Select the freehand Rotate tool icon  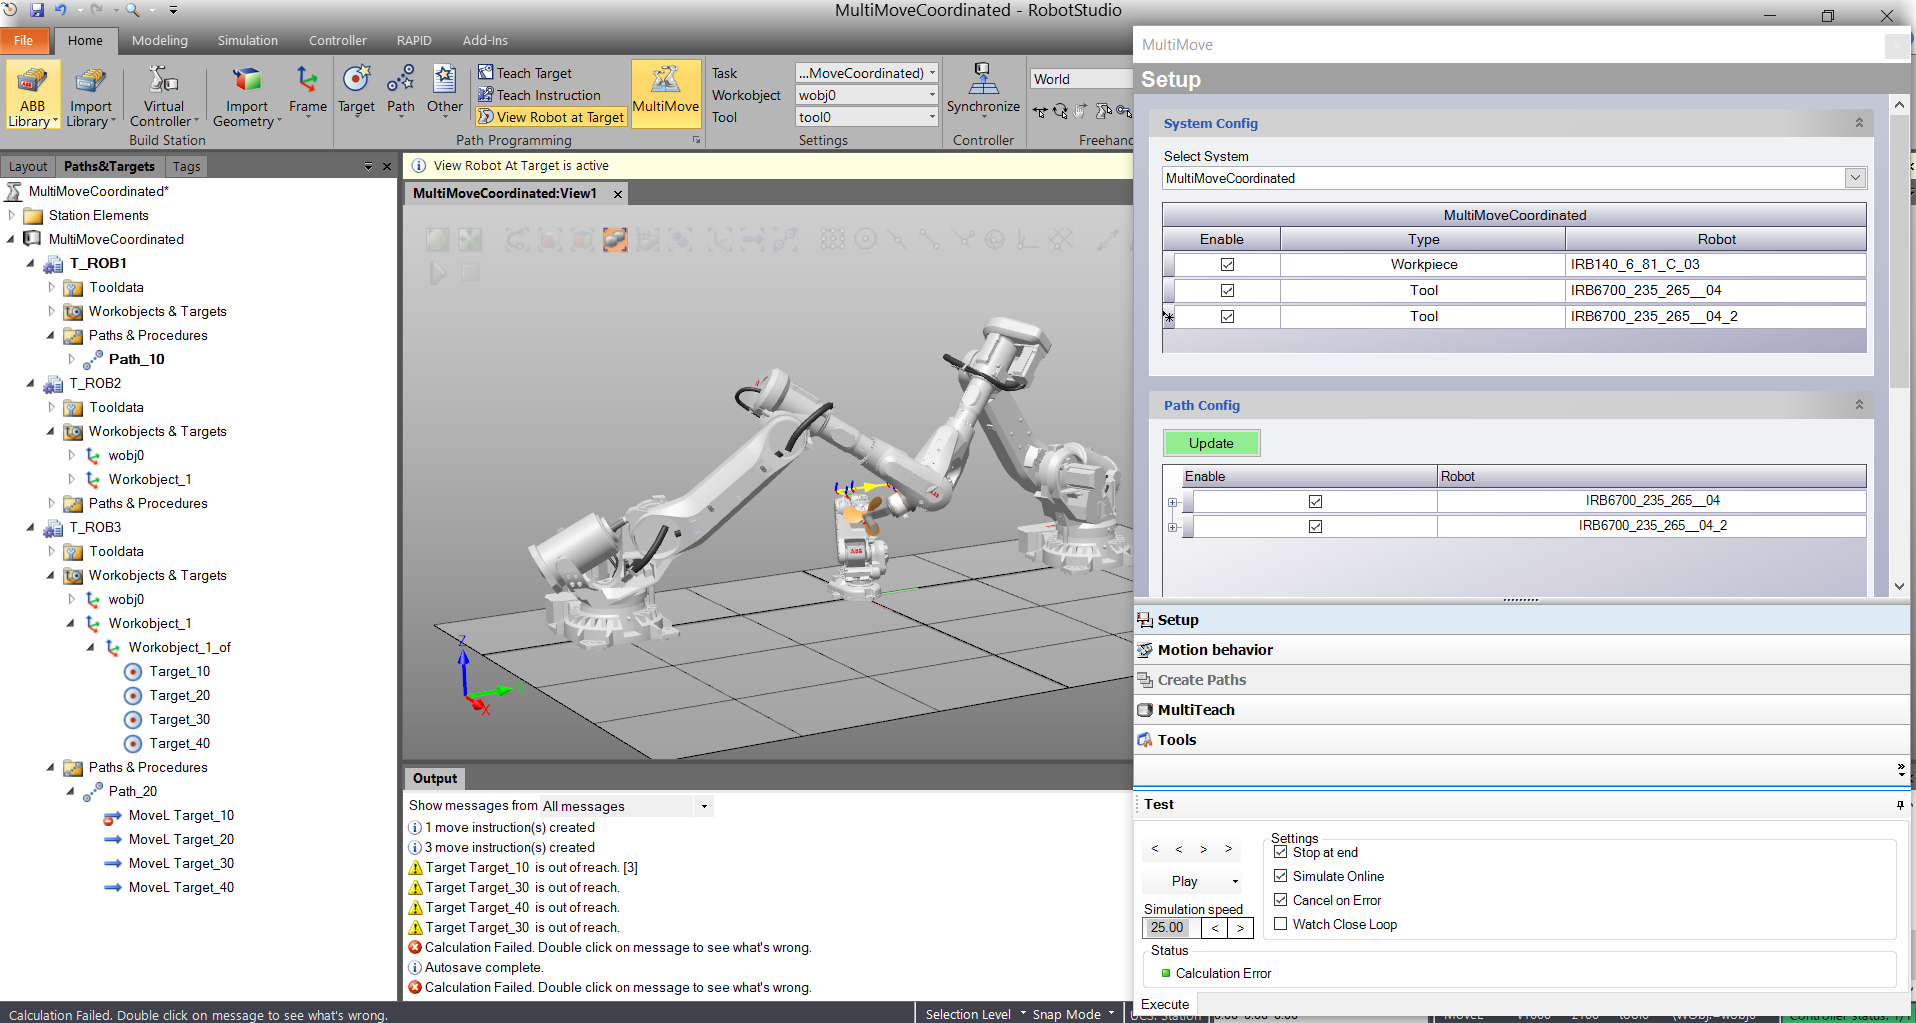[1060, 111]
